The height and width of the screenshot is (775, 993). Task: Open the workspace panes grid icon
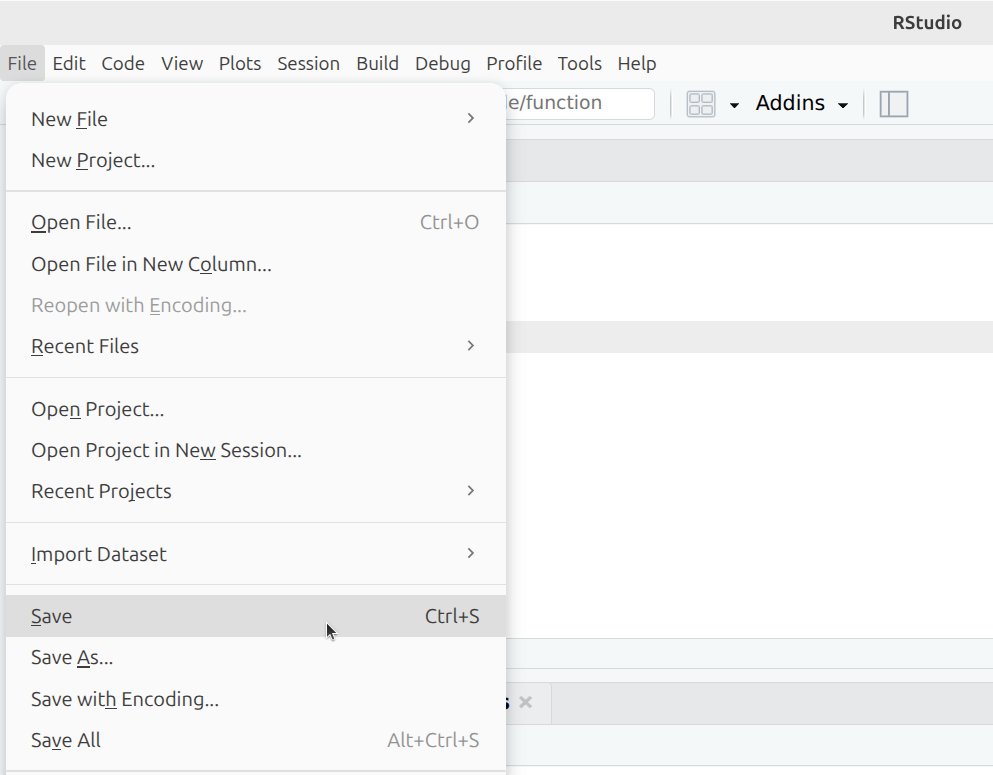tap(700, 104)
